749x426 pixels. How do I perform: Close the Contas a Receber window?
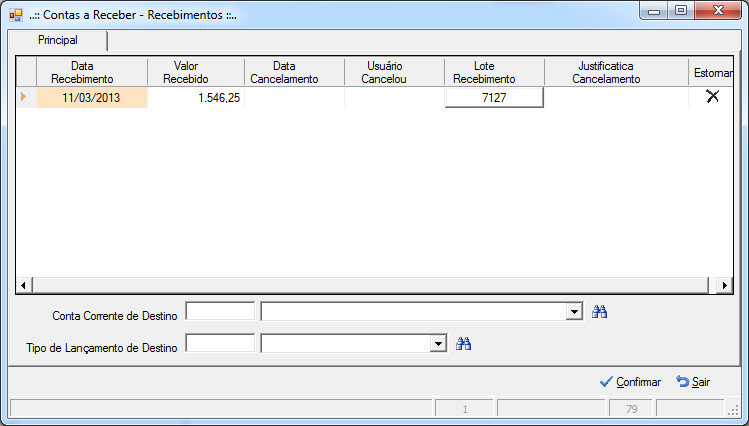click(x=718, y=11)
